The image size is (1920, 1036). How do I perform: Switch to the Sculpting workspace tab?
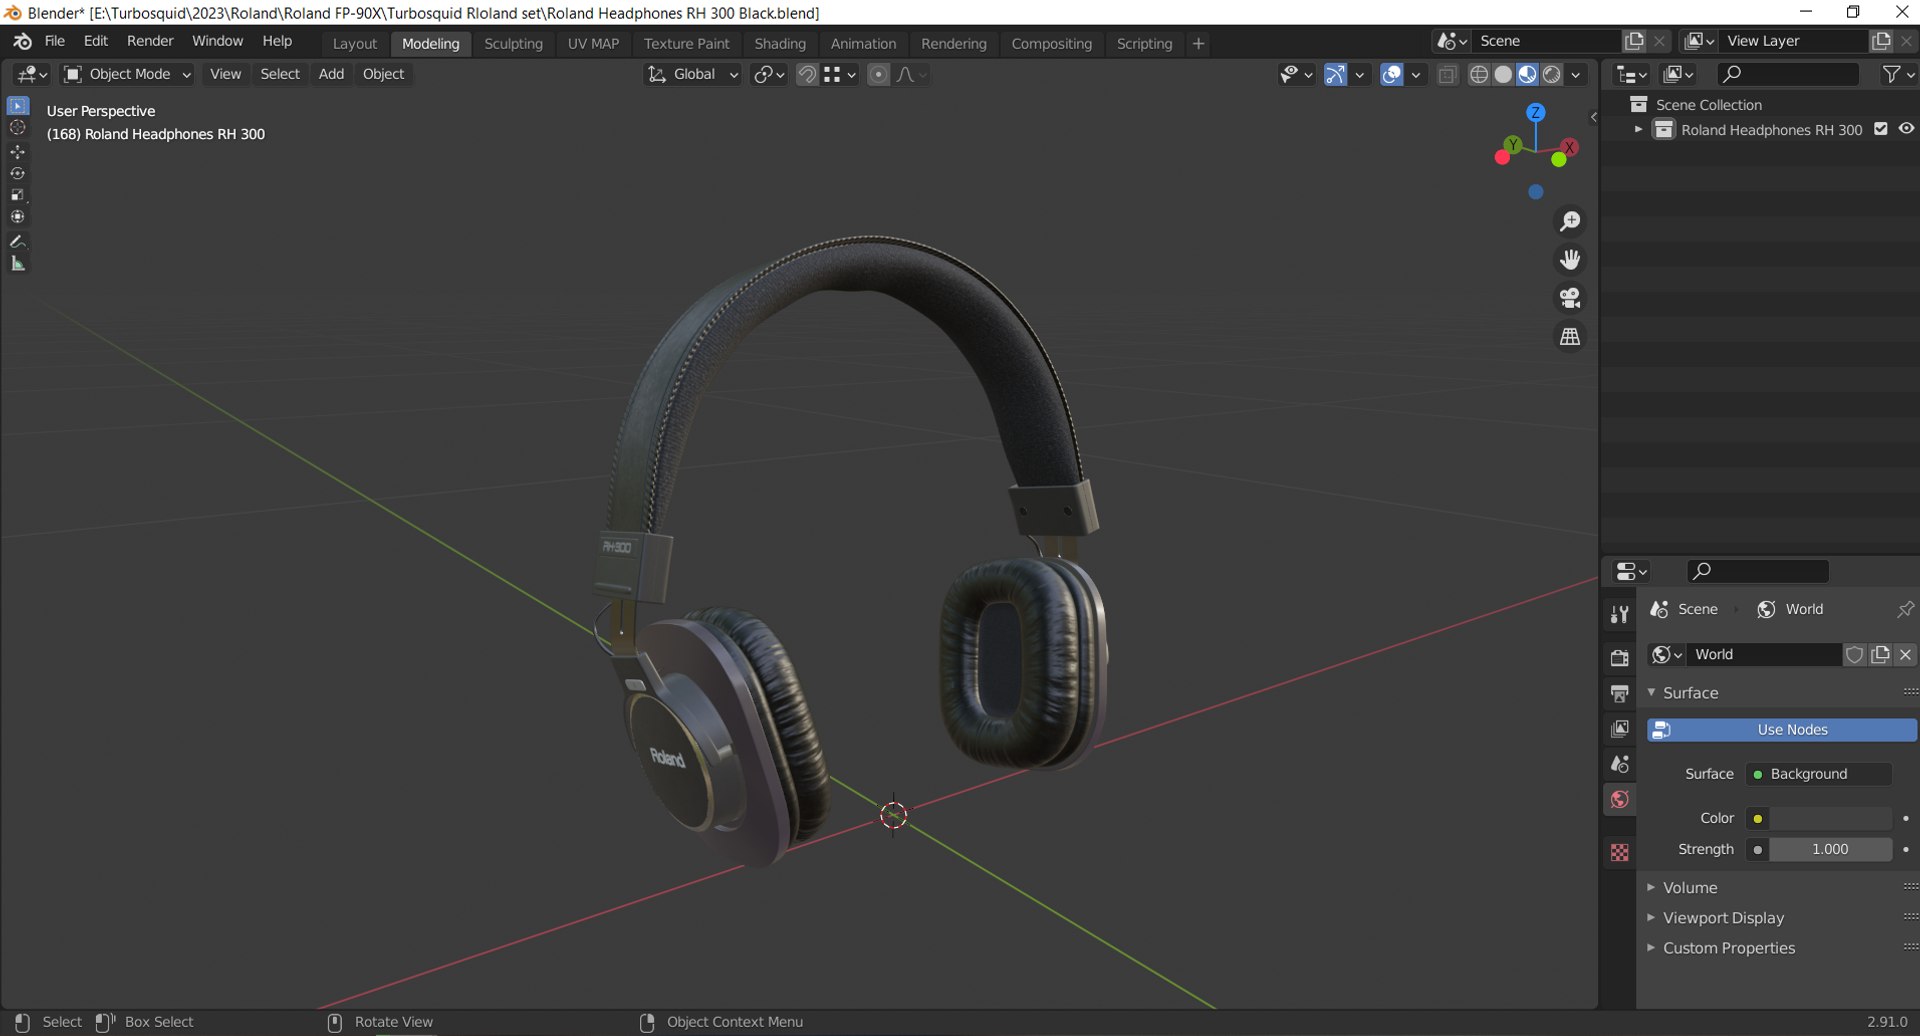513,44
